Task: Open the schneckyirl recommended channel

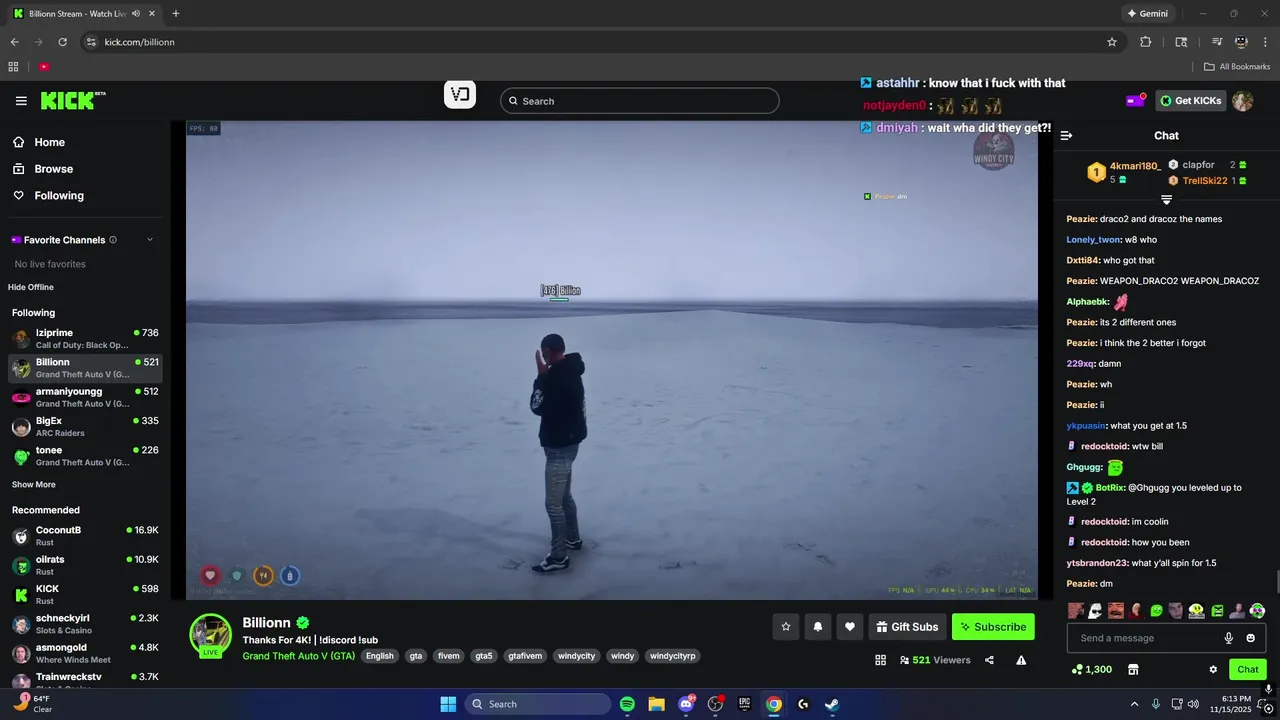Action: point(85,624)
